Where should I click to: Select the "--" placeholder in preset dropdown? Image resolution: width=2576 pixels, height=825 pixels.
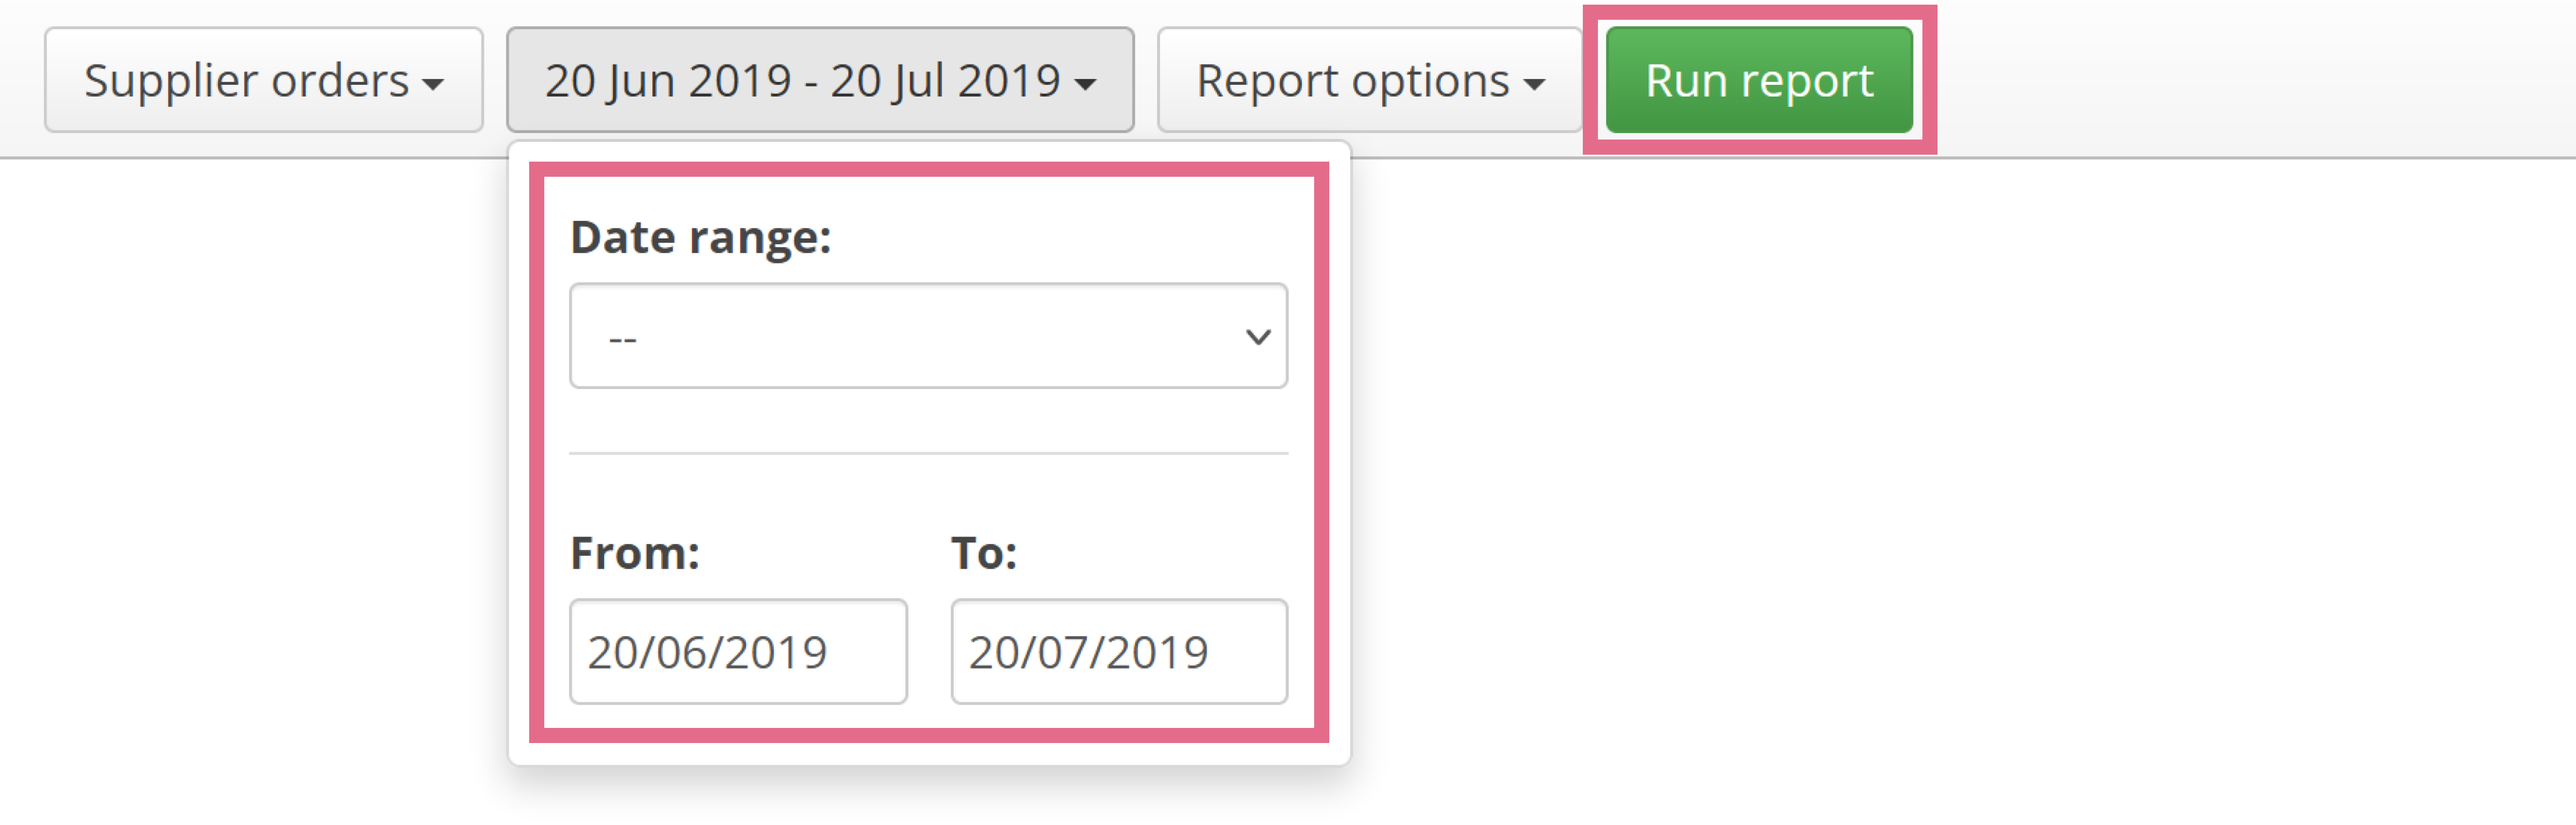(x=623, y=339)
